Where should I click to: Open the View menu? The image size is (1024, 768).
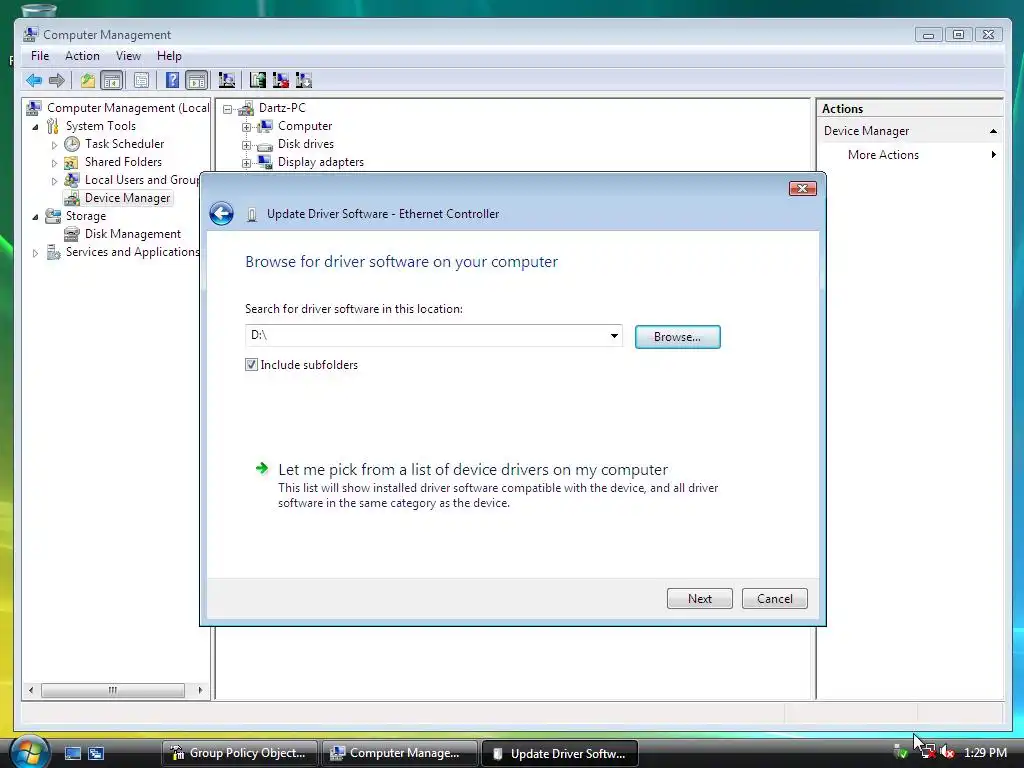tap(128, 56)
